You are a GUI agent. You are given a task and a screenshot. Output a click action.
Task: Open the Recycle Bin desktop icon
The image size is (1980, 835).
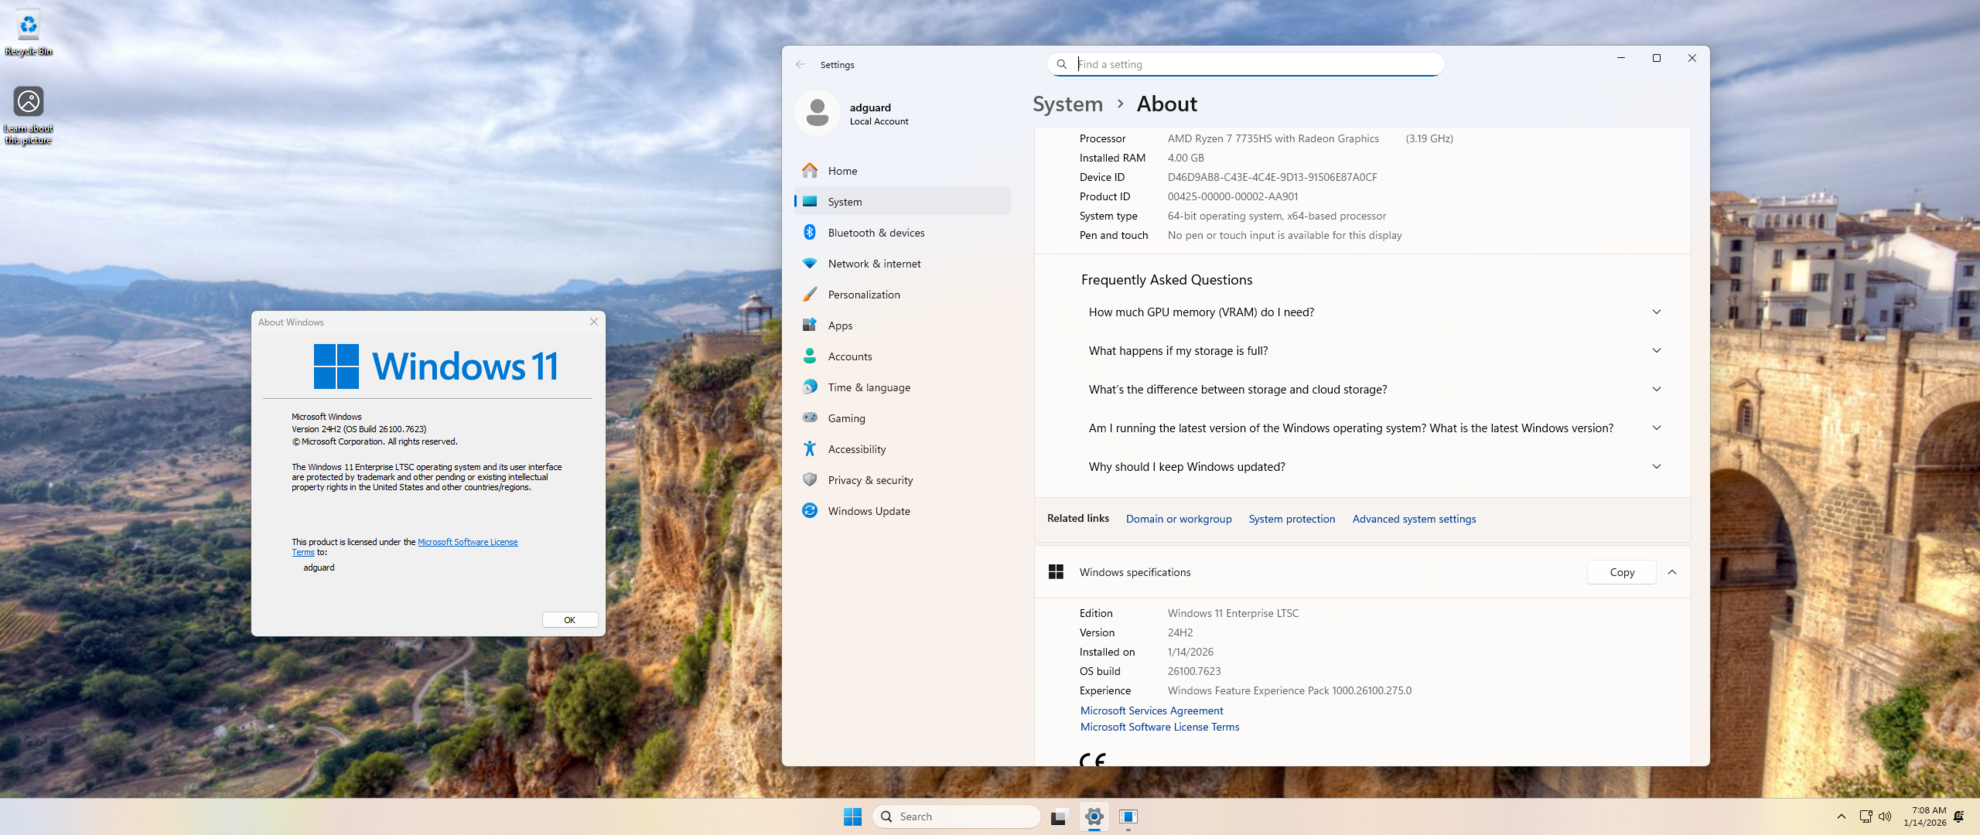pos(28,30)
